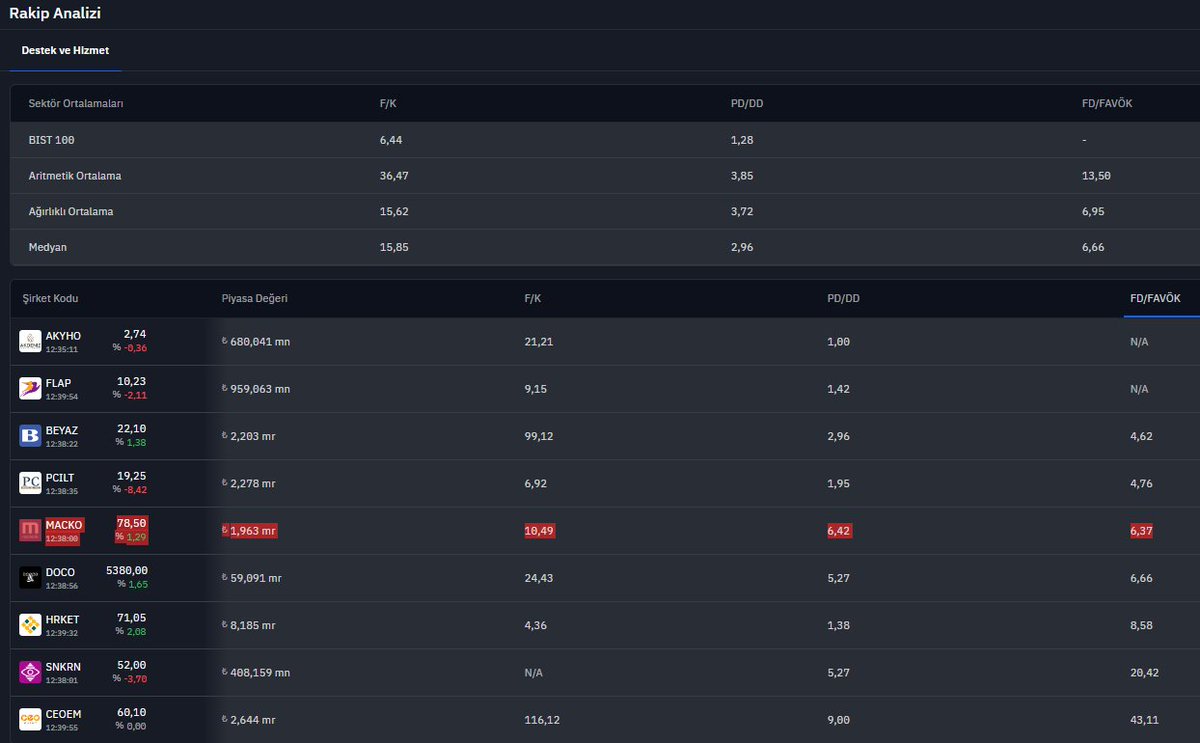Open the highlighted MACKO ticker
Viewport: 1200px width, 743px height.
[64, 525]
